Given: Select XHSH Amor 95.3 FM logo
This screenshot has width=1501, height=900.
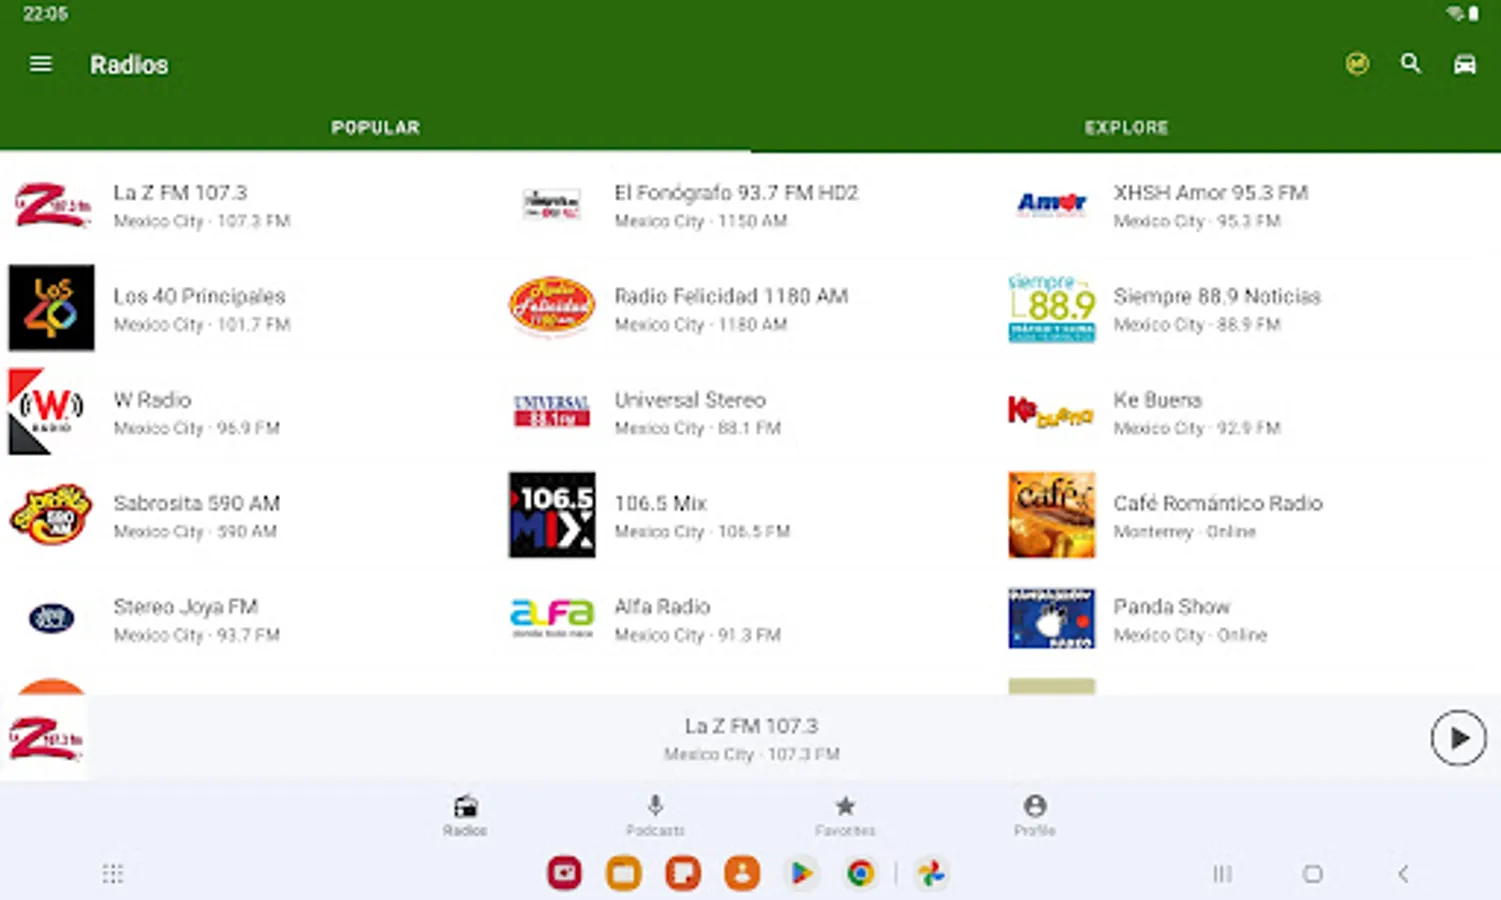Looking at the screenshot, I should (x=1052, y=204).
